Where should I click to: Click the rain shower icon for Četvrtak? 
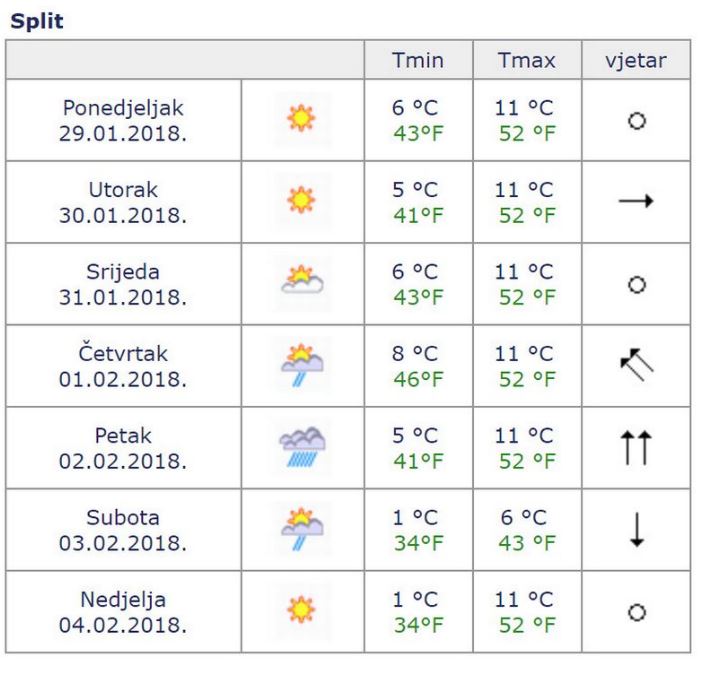302,365
